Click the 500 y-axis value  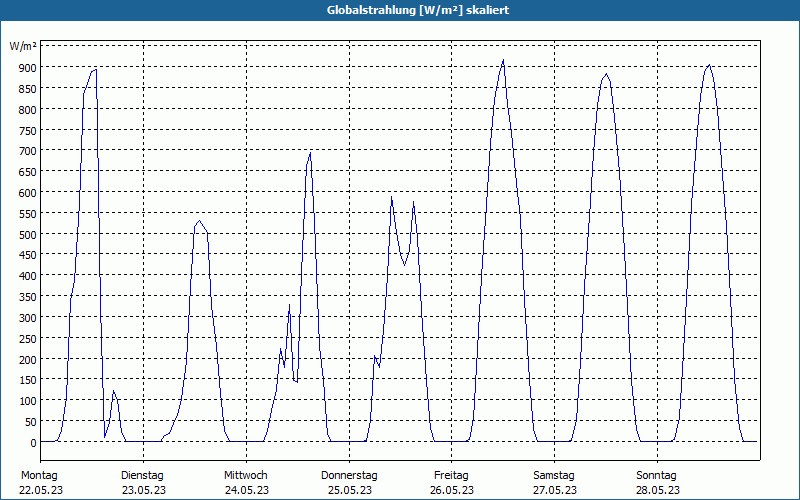tap(28, 235)
